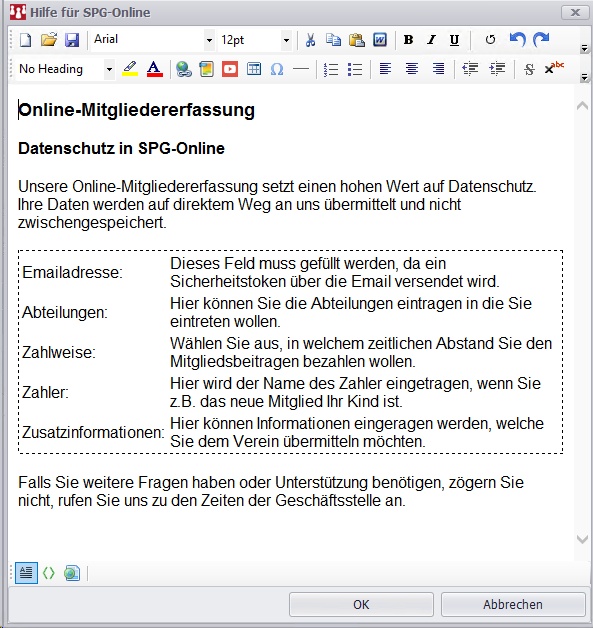This screenshot has height=628, width=593.
Task: Redo the last action
Action: click(x=541, y=40)
